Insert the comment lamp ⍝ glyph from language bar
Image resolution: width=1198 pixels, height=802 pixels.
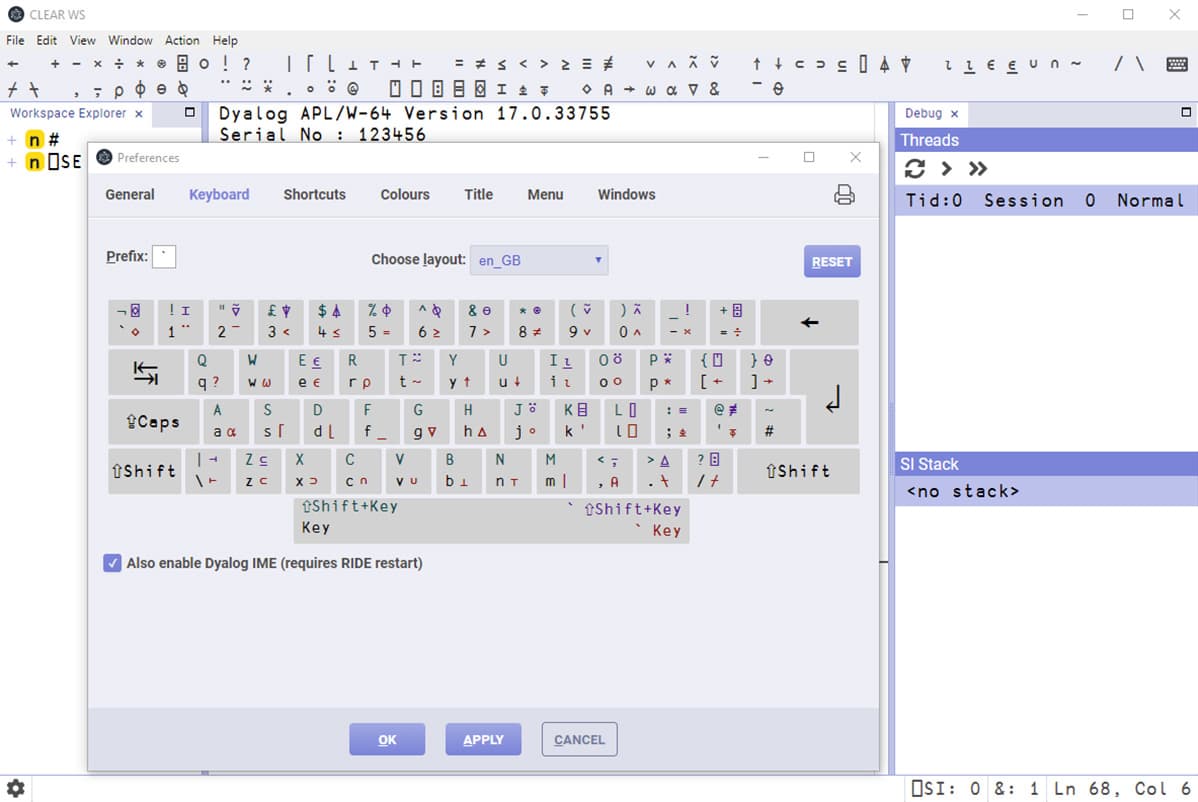click(607, 89)
